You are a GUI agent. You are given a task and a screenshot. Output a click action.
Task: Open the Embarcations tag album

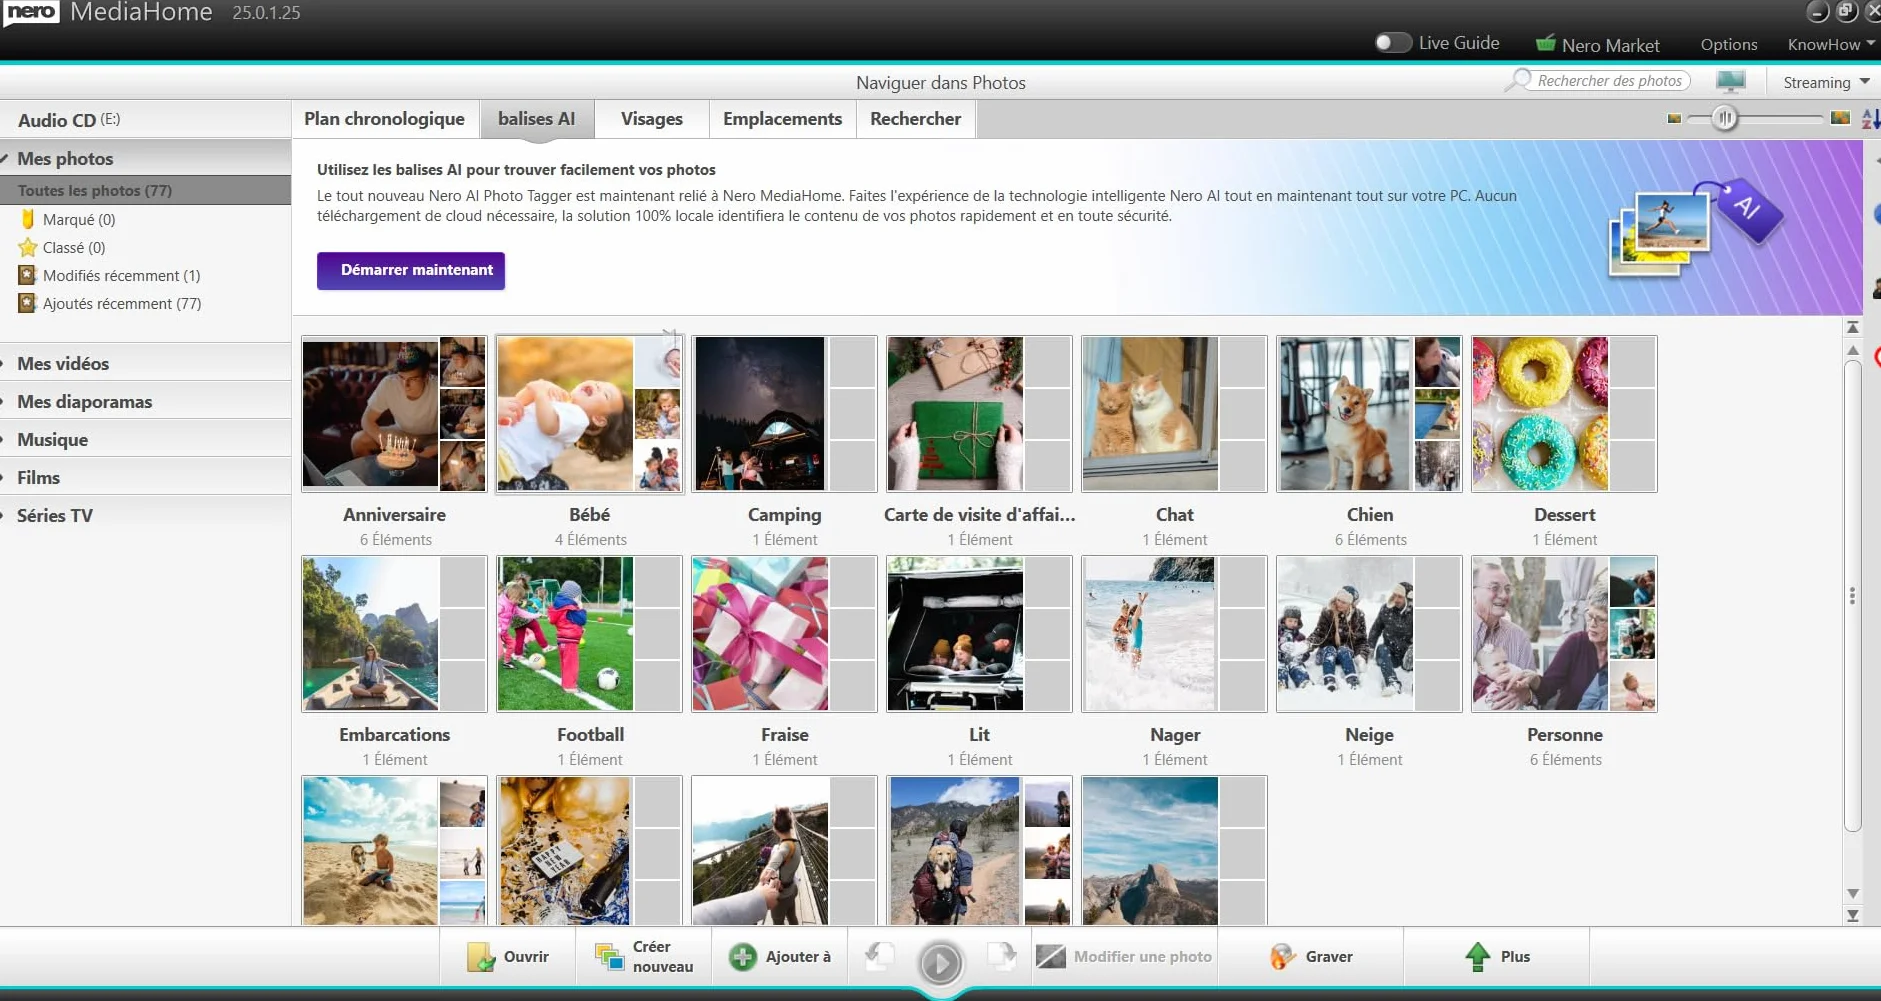[394, 634]
